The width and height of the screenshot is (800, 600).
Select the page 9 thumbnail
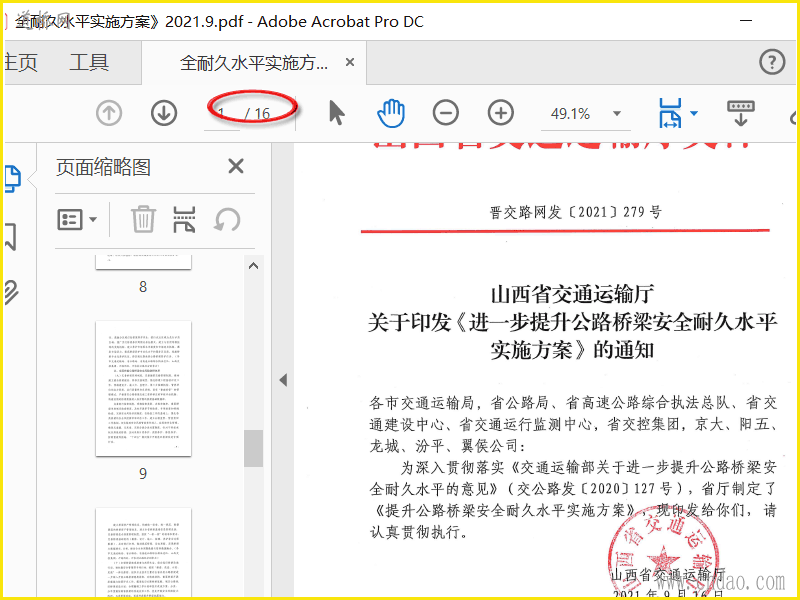click(x=143, y=388)
